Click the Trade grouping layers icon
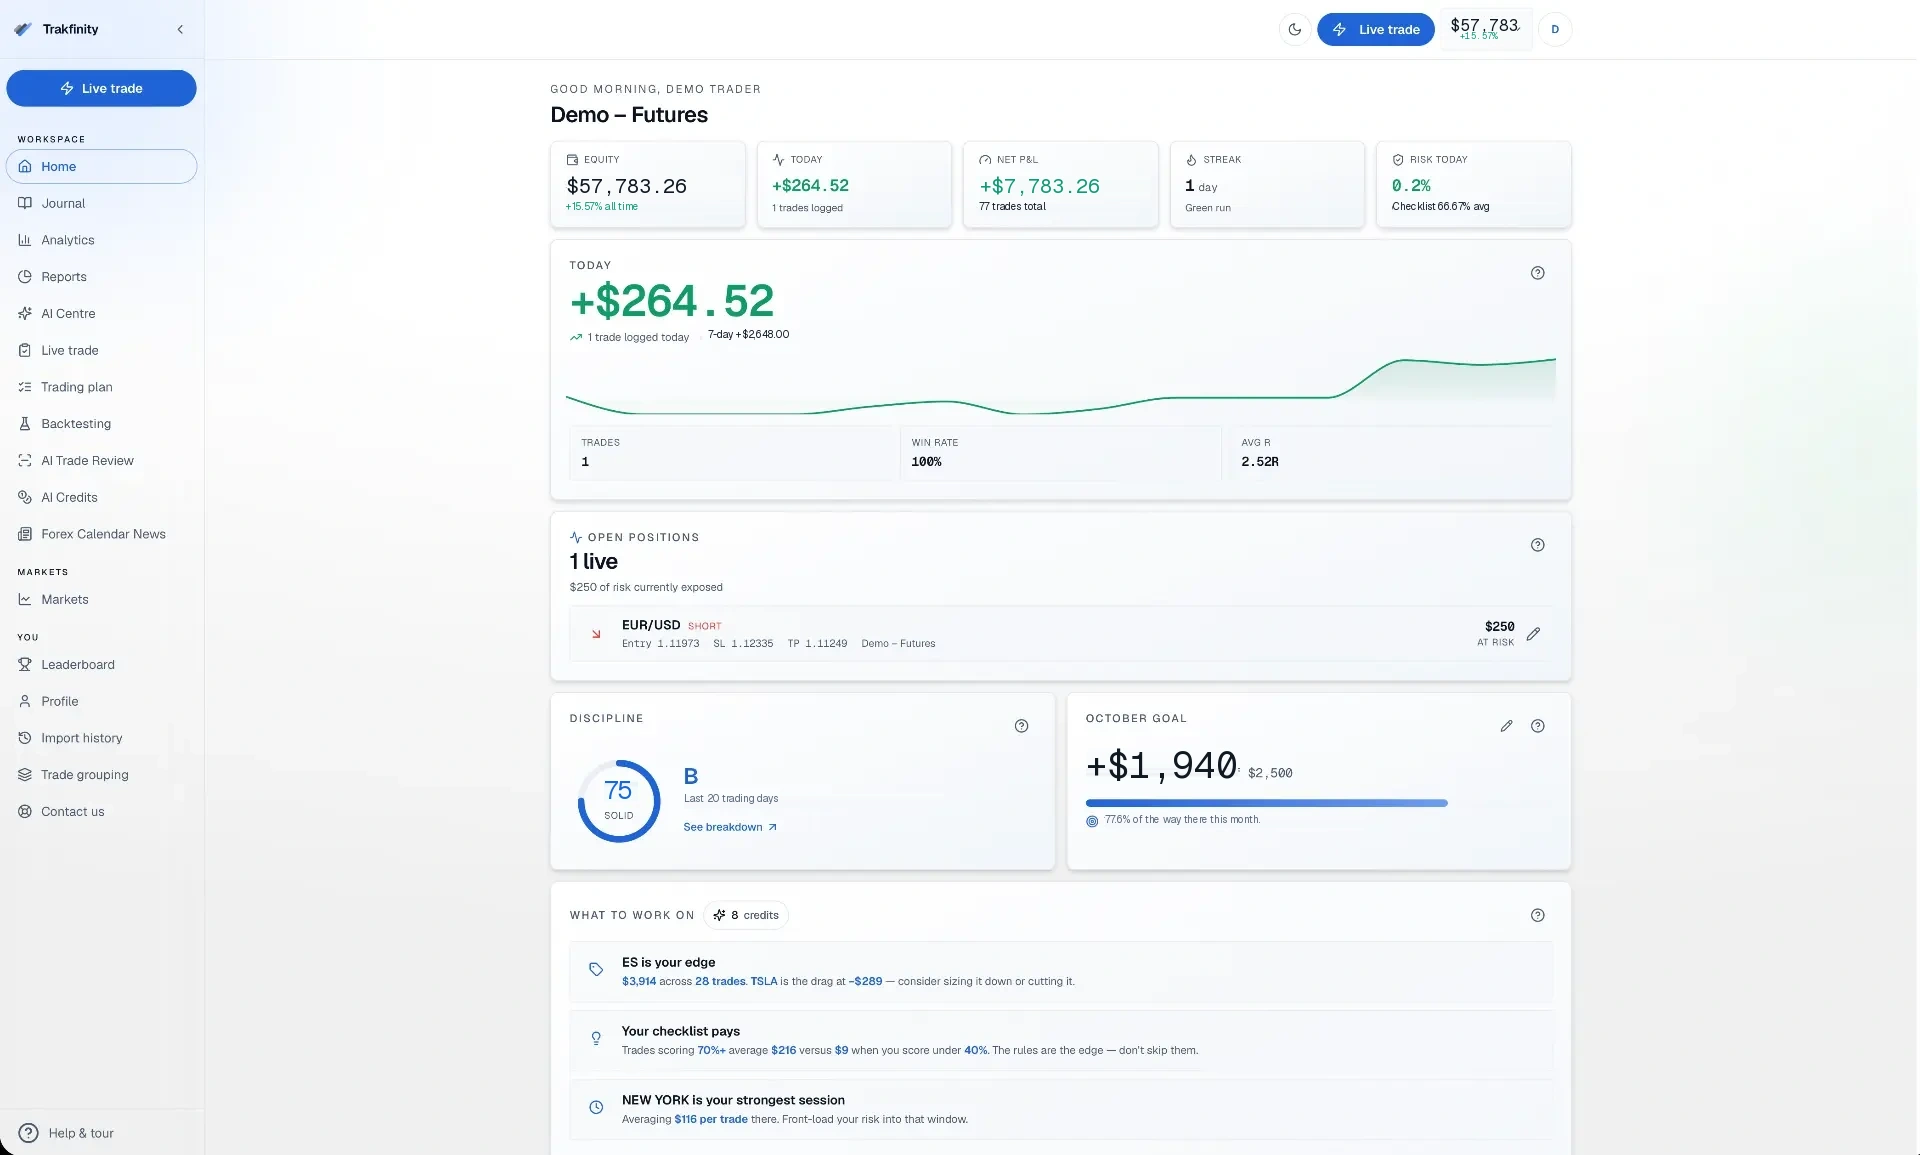This screenshot has height=1155, width=1920. pyautogui.click(x=25, y=775)
